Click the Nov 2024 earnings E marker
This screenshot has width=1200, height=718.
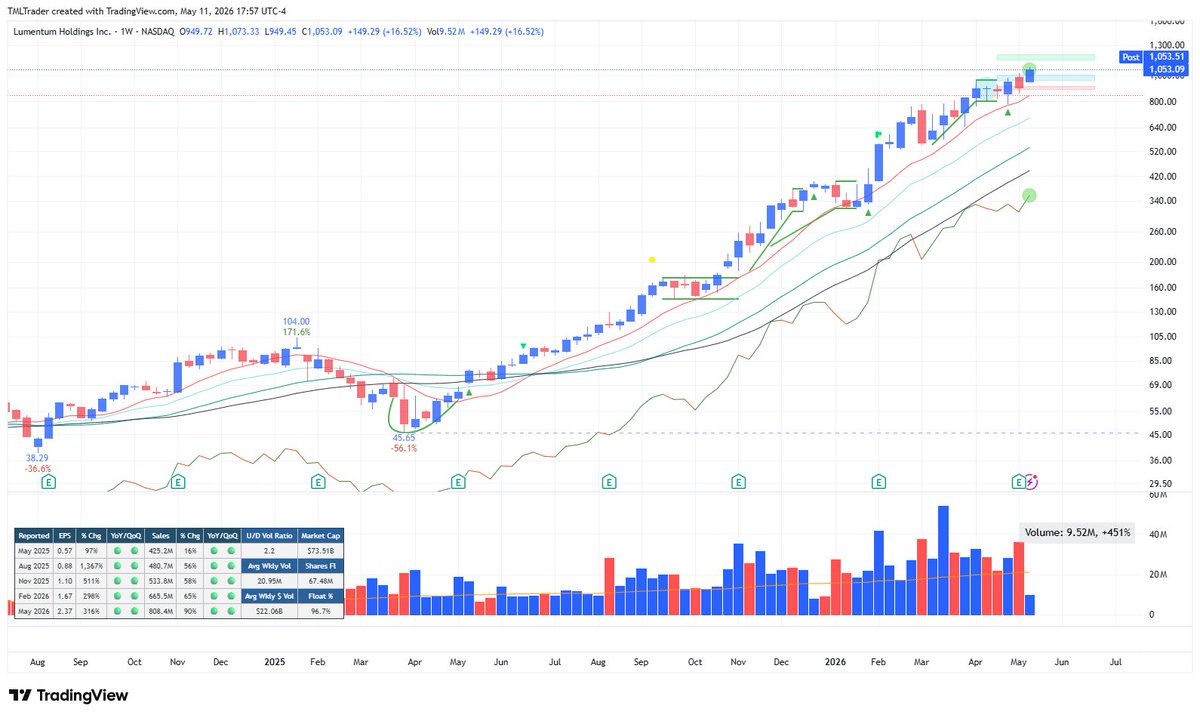point(178,482)
